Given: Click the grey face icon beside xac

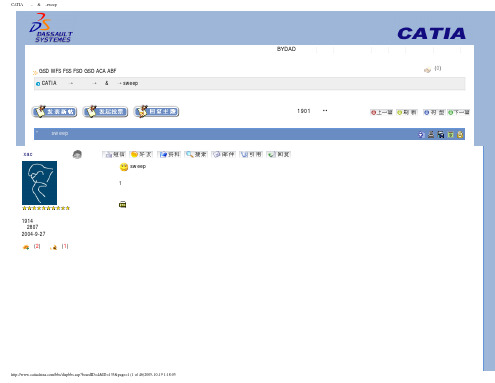Looking at the screenshot, I should [77, 154].
